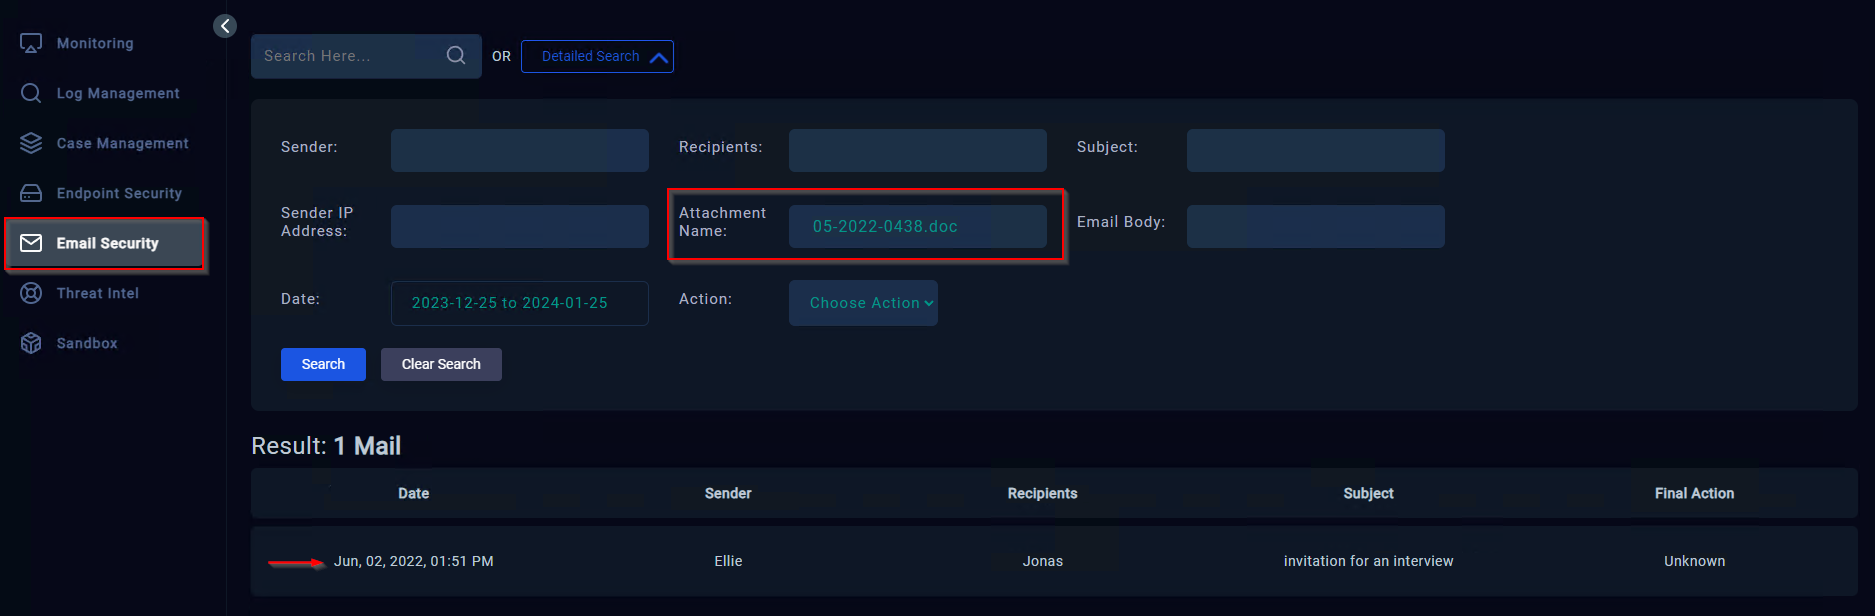The width and height of the screenshot is (1875, 616).
Task: Click the Sandbox cube icon
Action: [x=31, y=343]
